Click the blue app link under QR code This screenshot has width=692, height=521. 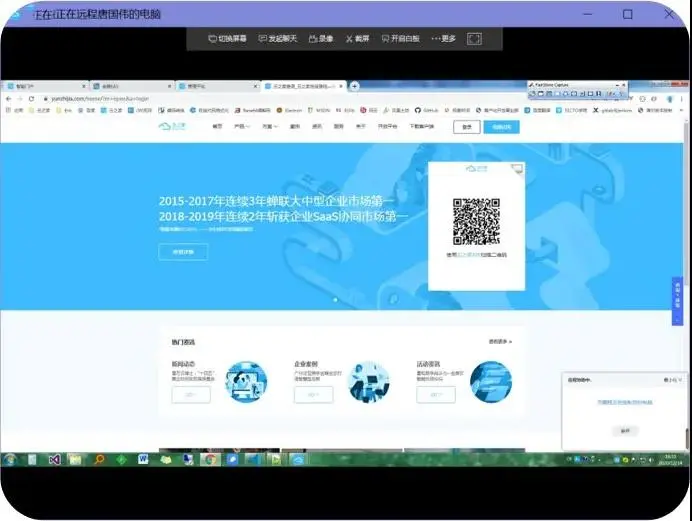[x=468, y=255]
